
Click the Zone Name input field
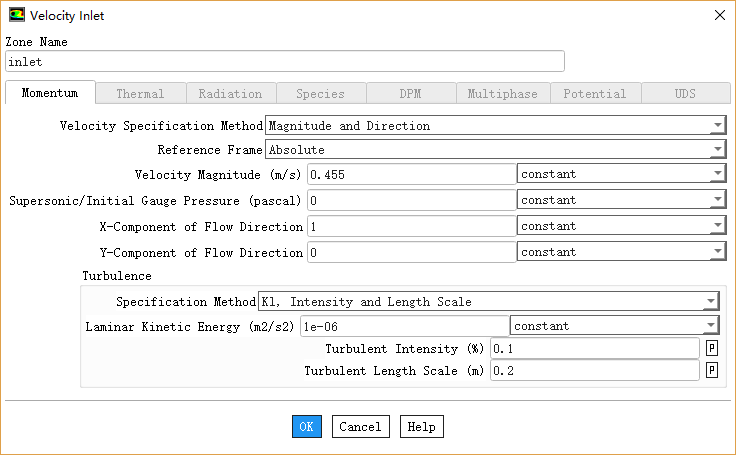point(285,62)
